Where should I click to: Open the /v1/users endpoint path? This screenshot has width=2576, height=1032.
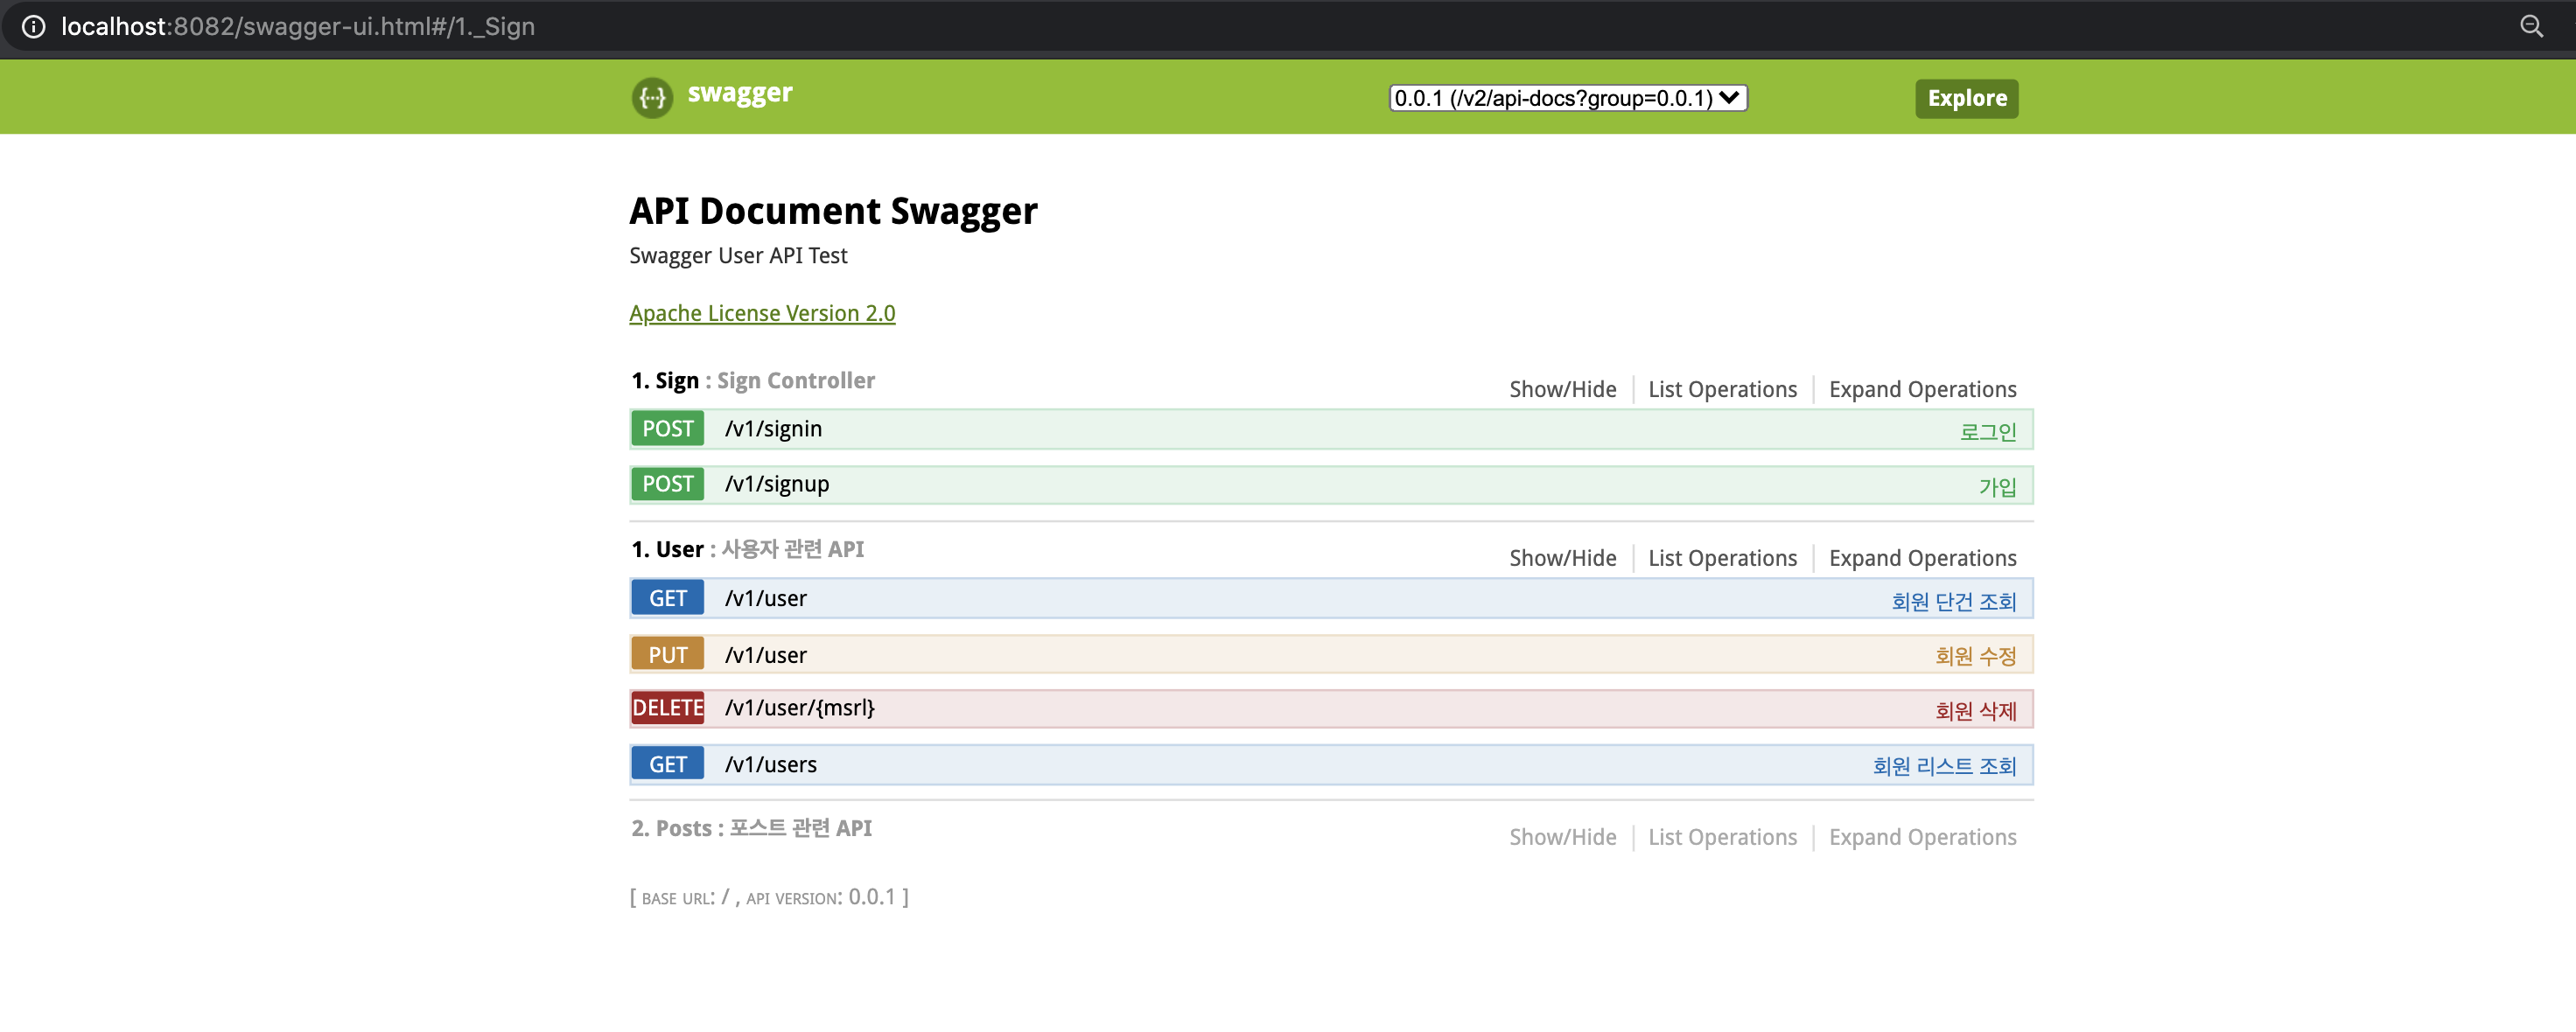770,764
